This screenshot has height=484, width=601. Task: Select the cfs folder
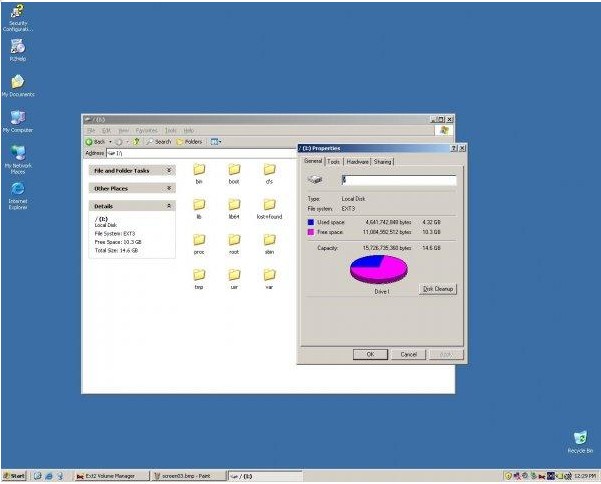269,173
